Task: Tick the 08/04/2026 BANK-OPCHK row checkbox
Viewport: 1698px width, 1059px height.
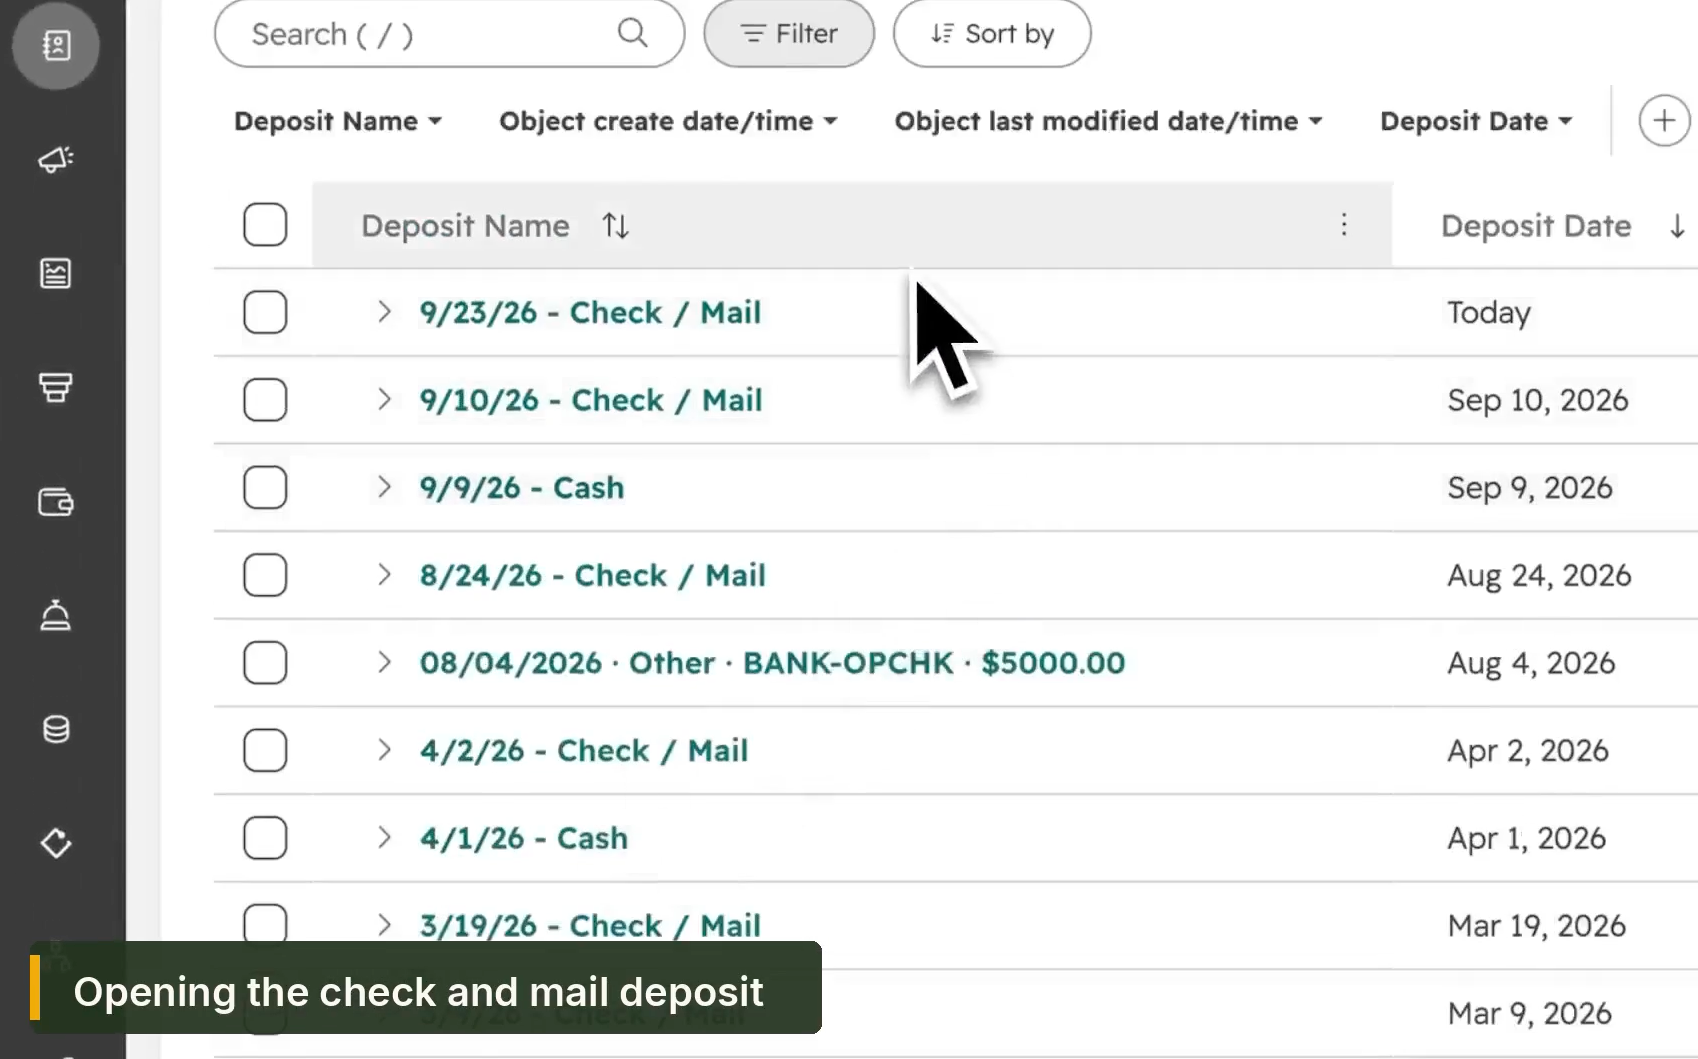Action: [265, 663]
